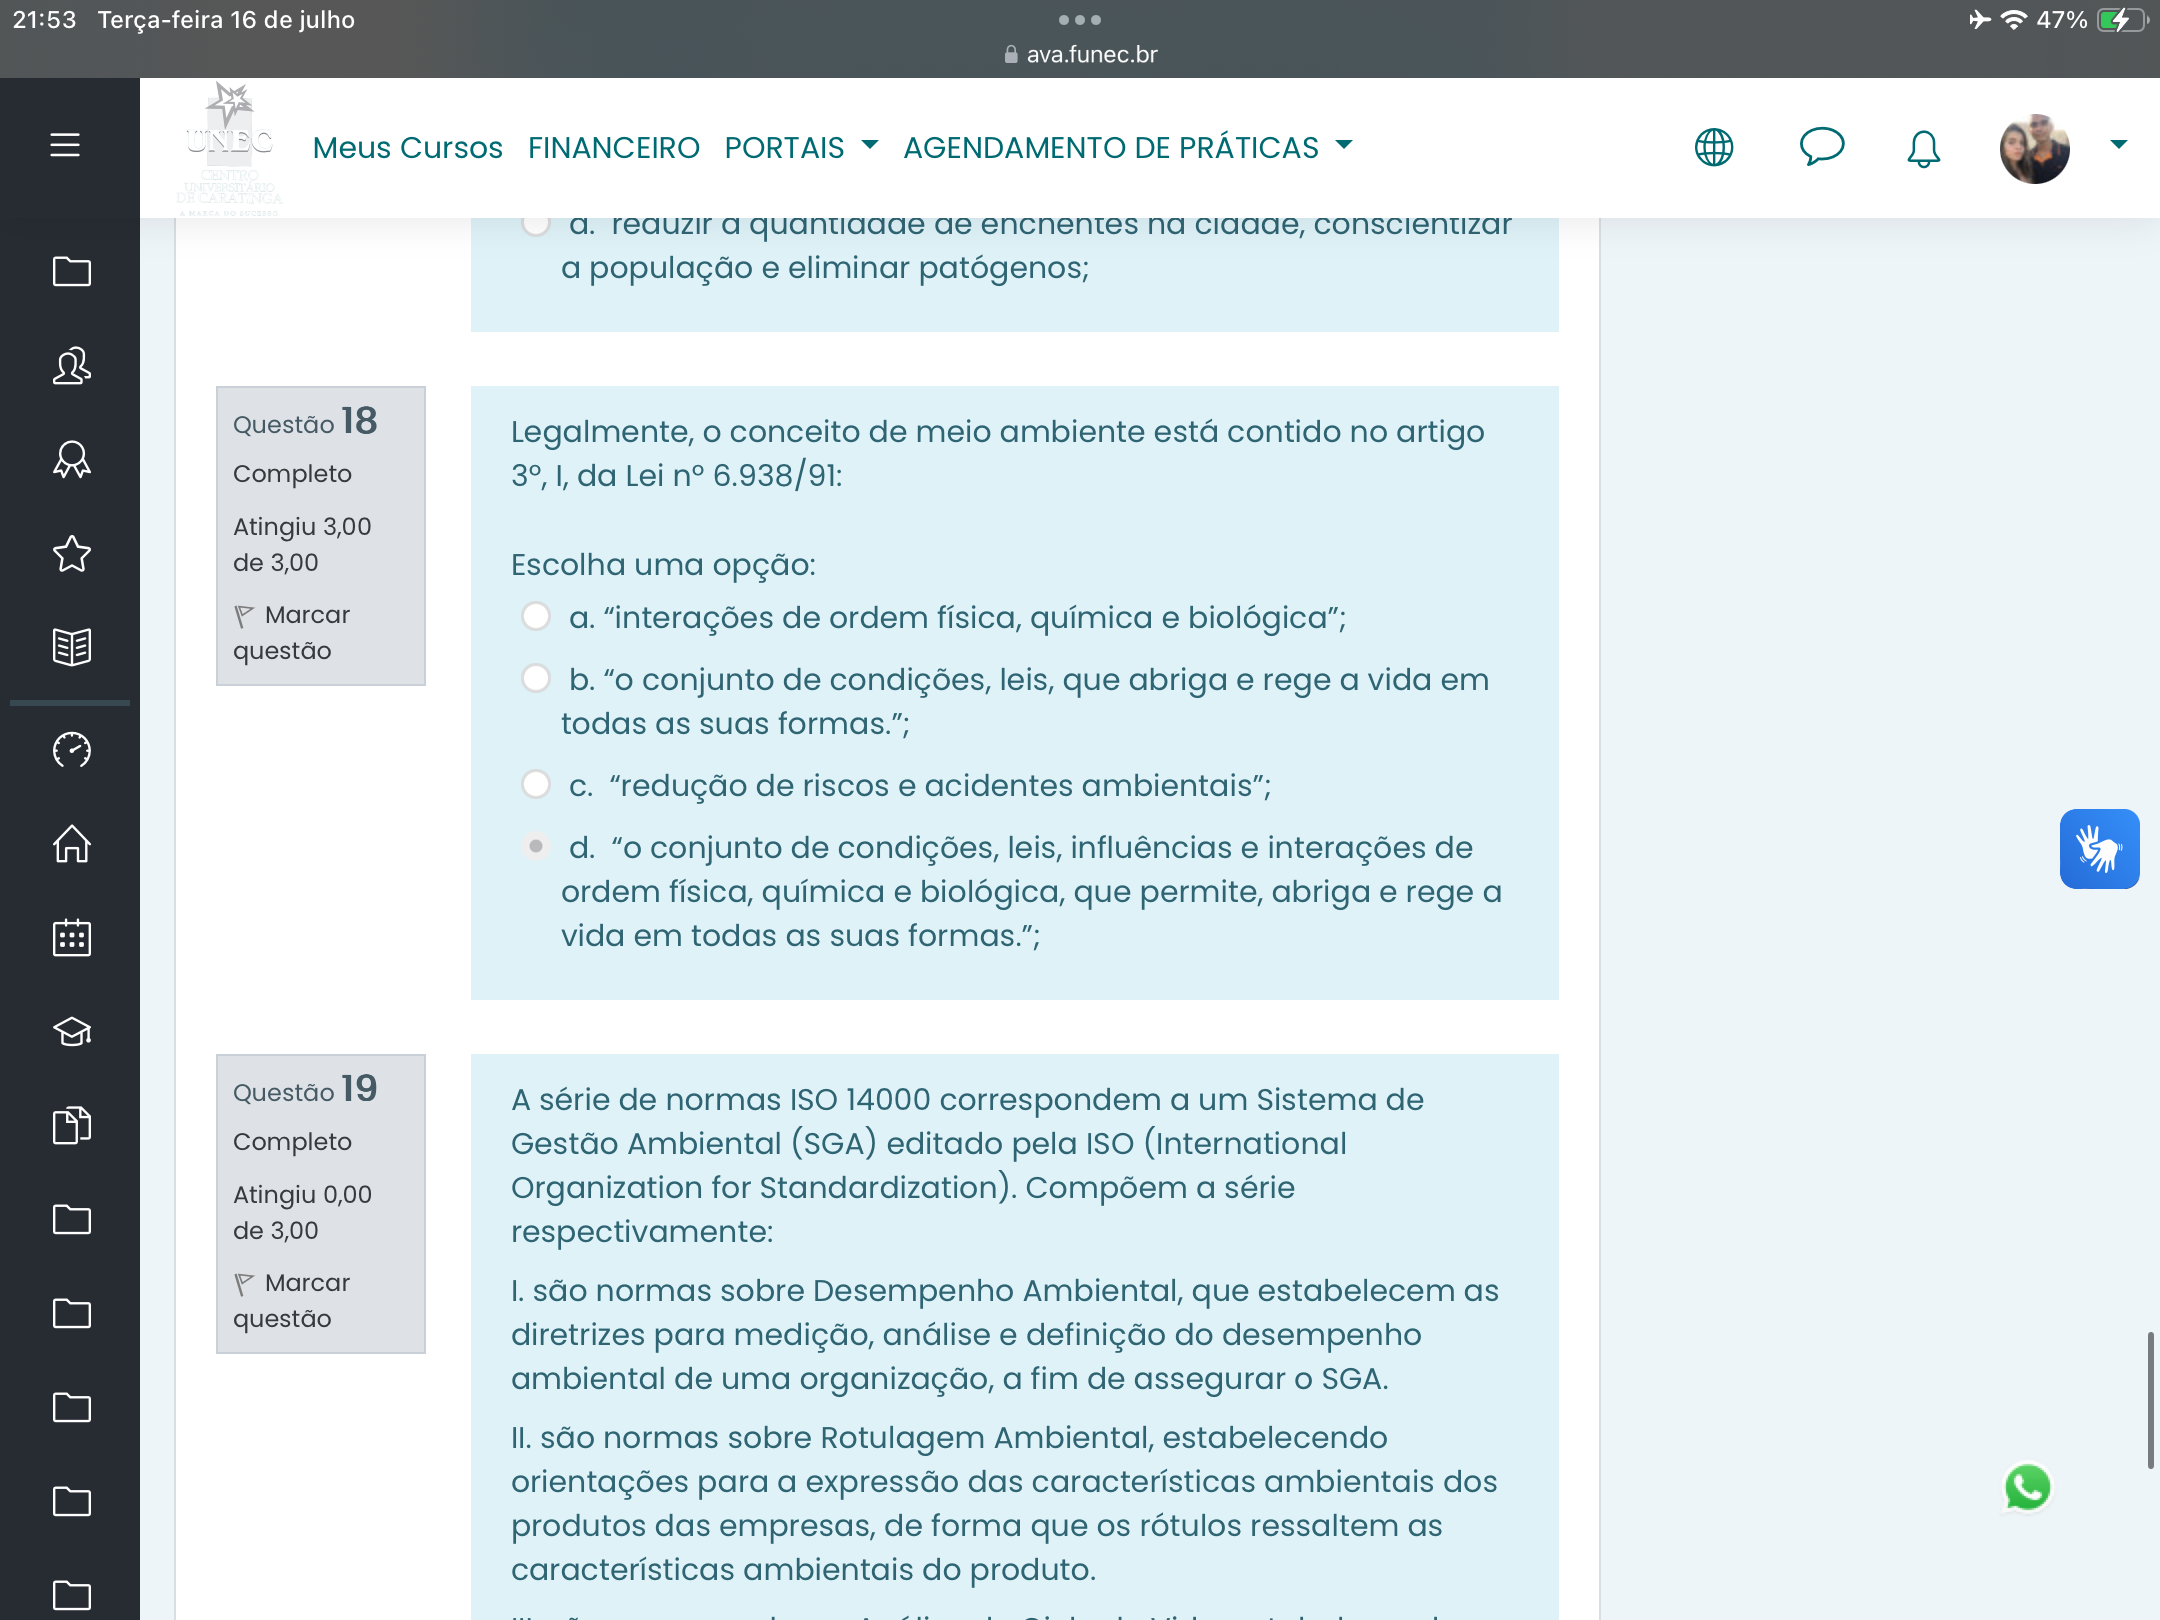
Task: Click the fourth folder icon below the documents icon
Action: pyautogui.click(x=71, y=1501)
